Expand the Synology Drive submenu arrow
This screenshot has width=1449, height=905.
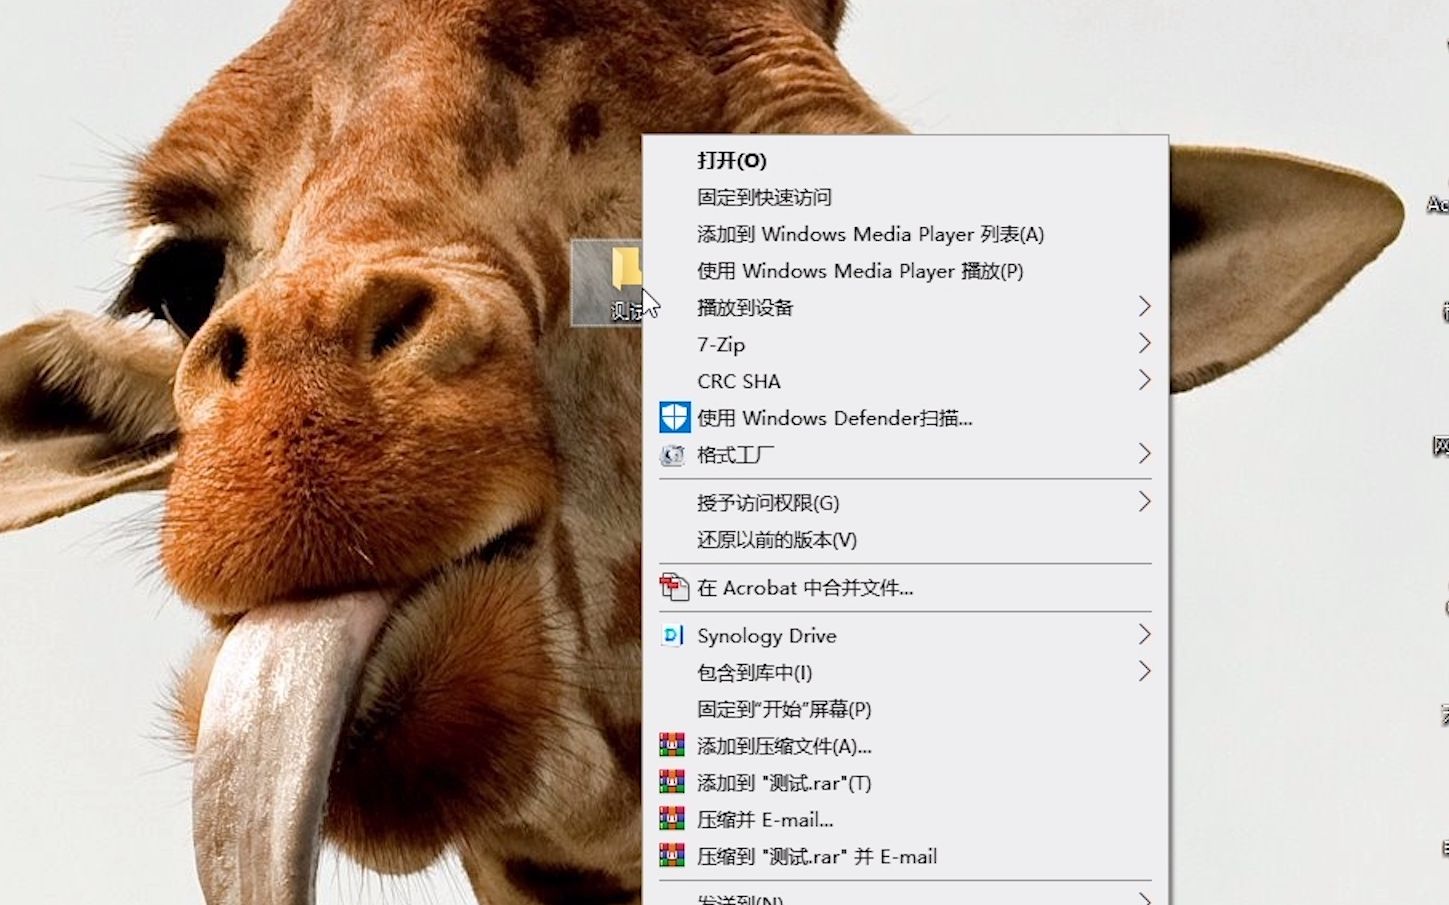pos(1144,634)
